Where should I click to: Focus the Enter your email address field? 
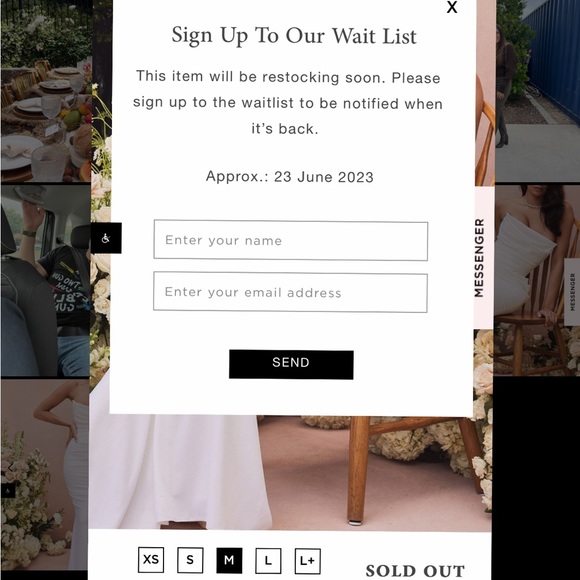pyautogui.click(x=290, y=292)
